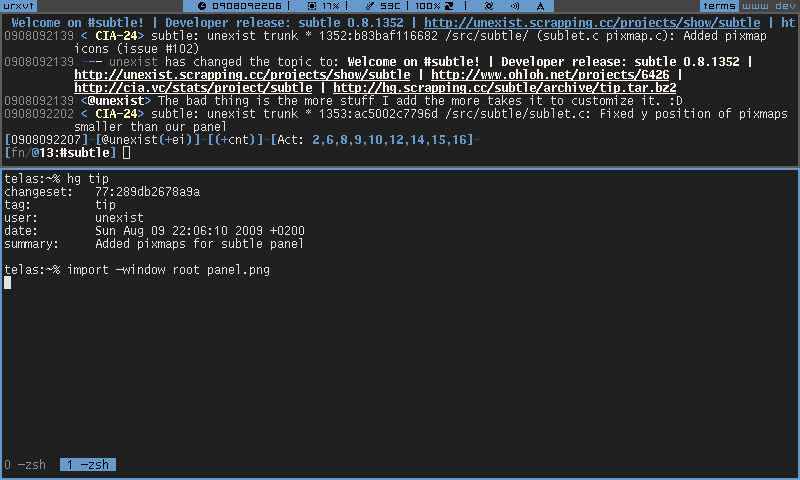
Task: Click the CPU usage icon showing 17%
Action: pos(310,6)
